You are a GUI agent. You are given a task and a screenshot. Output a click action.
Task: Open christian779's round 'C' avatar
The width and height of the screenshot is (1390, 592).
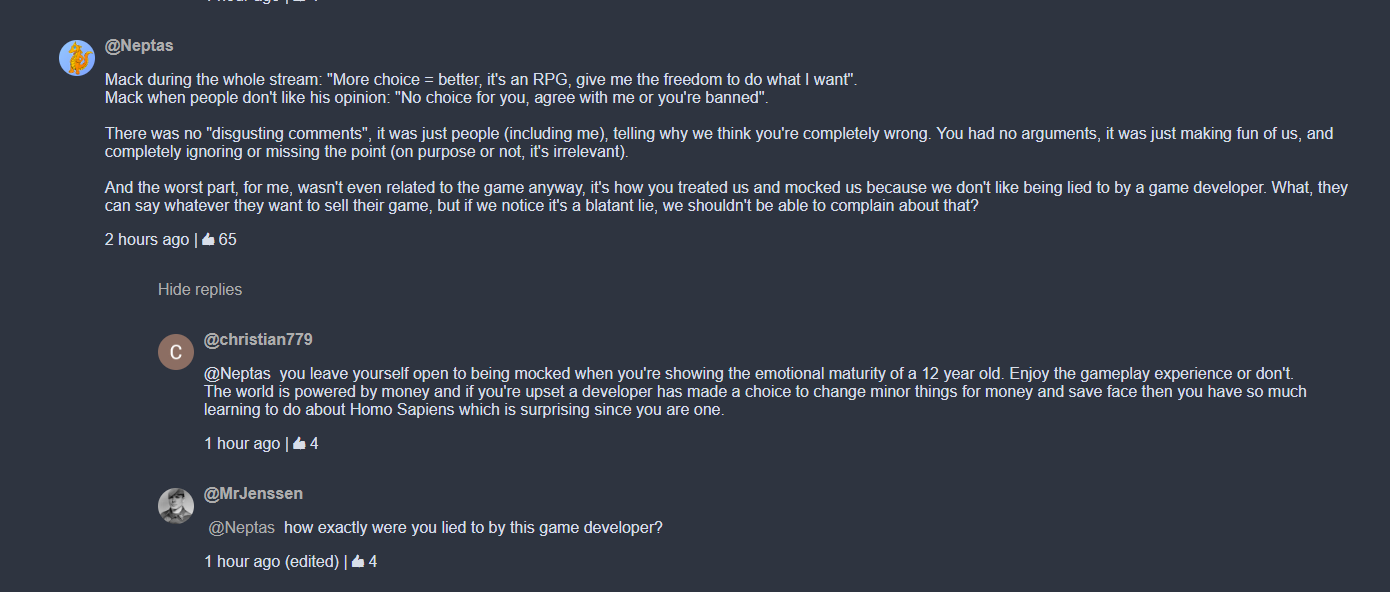[176, 352]
